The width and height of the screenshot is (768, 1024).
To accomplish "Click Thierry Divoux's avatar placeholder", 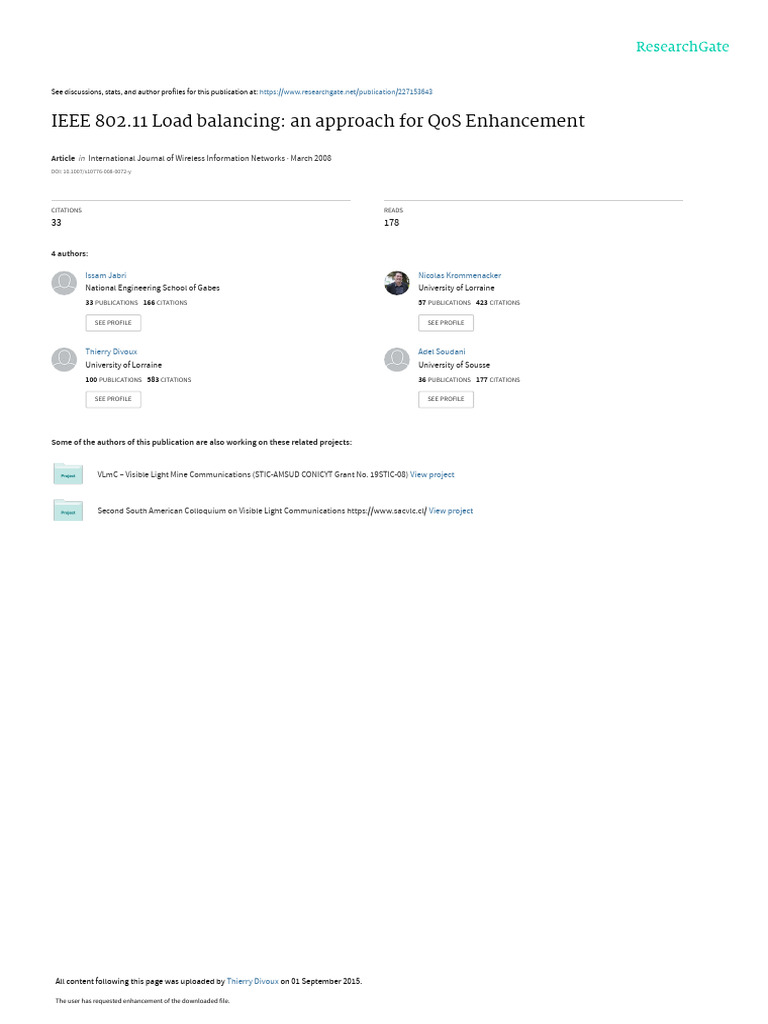I will pos(64,359).
